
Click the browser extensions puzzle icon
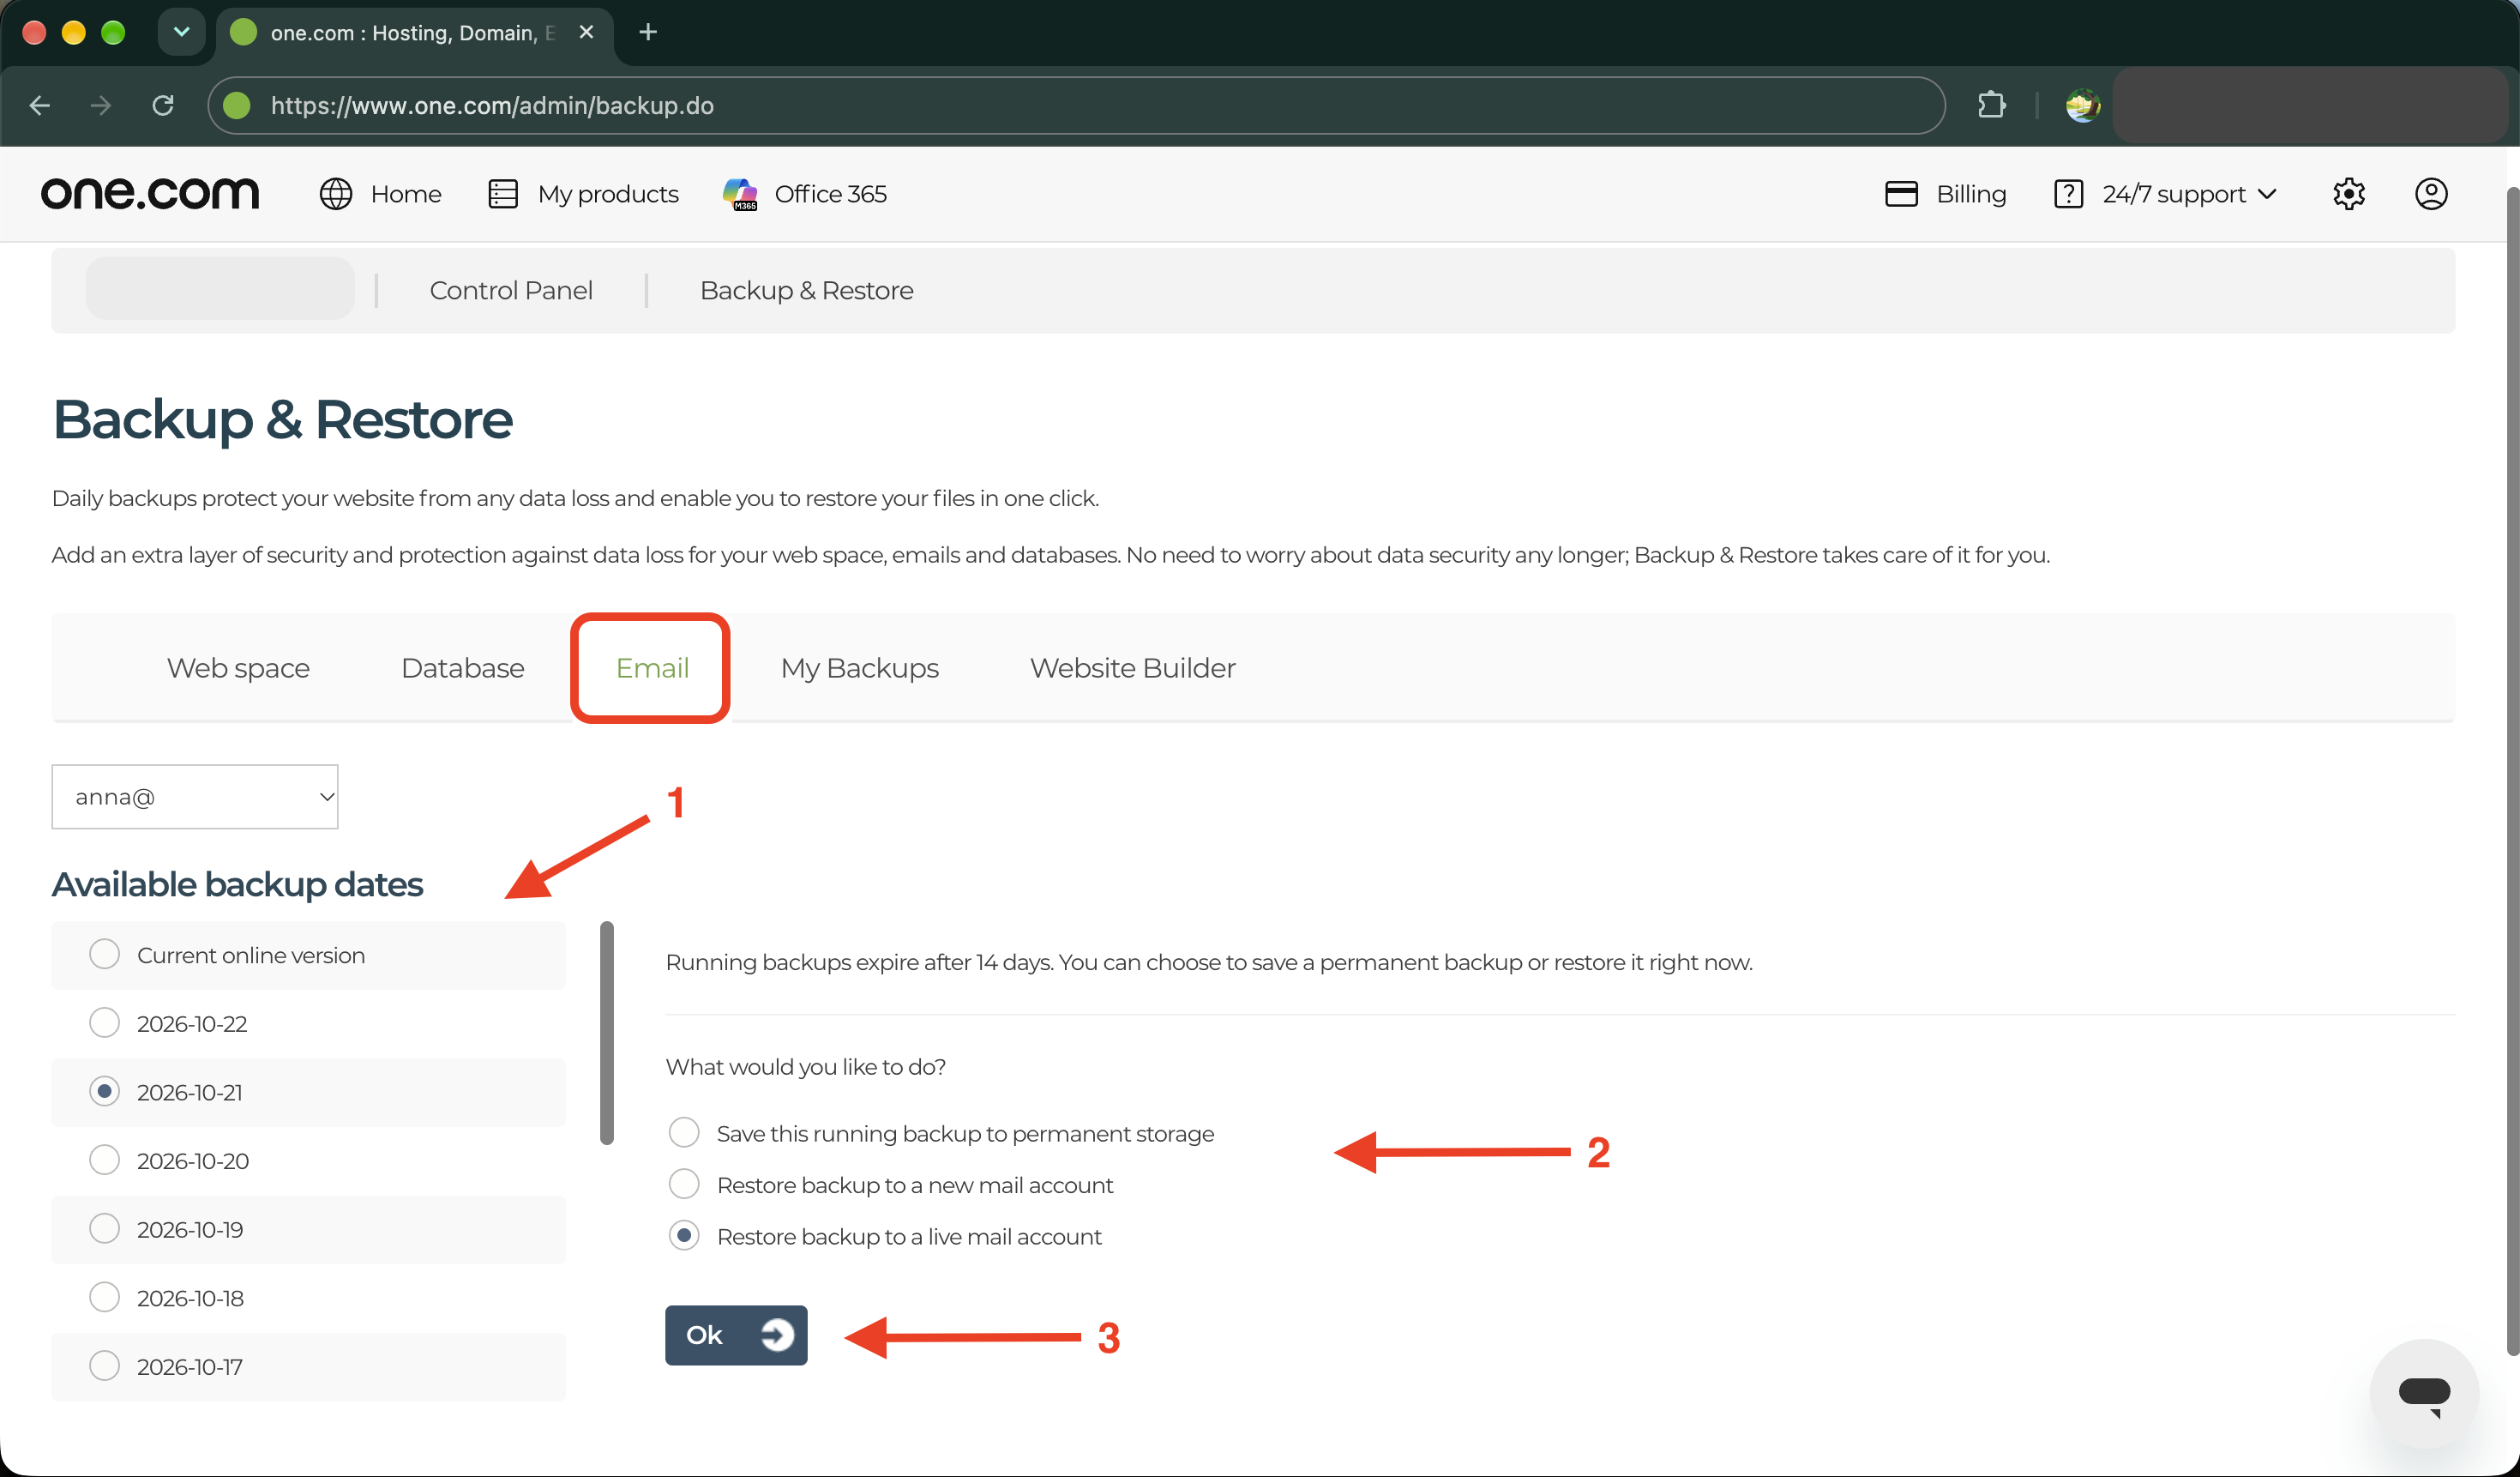[1992, 105]
